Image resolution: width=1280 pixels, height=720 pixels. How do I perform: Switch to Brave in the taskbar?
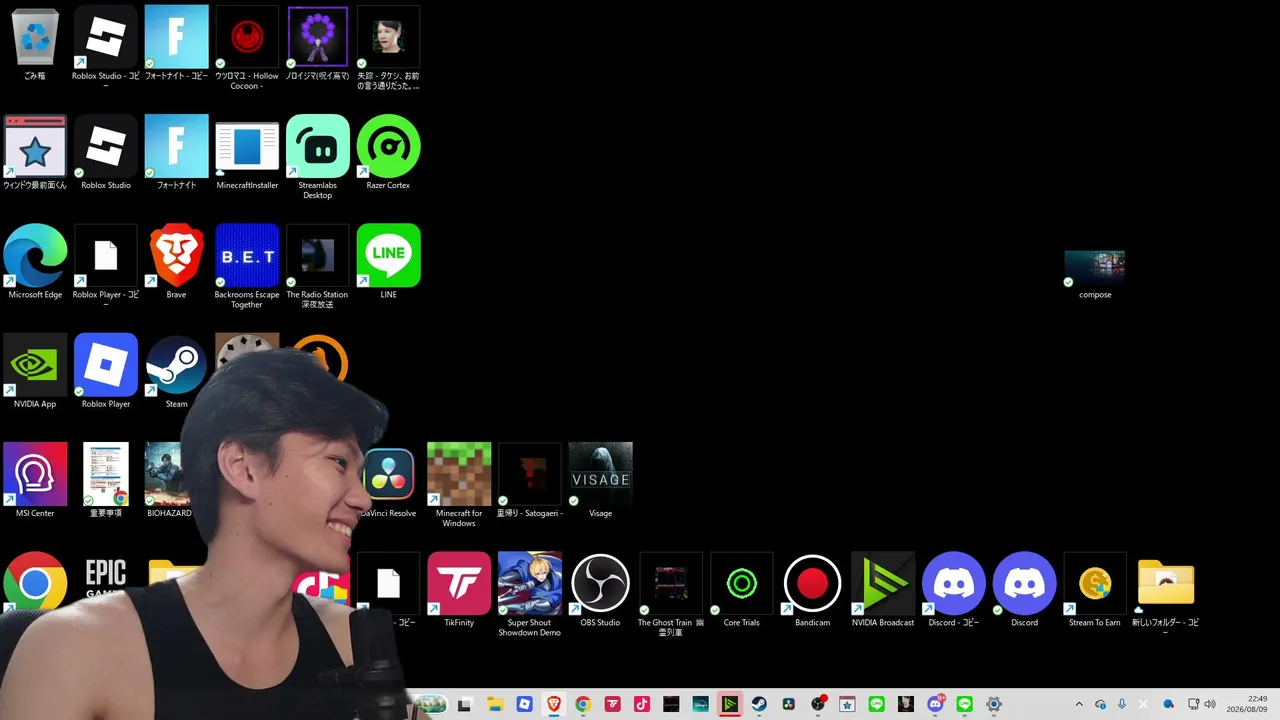[554, 704]
